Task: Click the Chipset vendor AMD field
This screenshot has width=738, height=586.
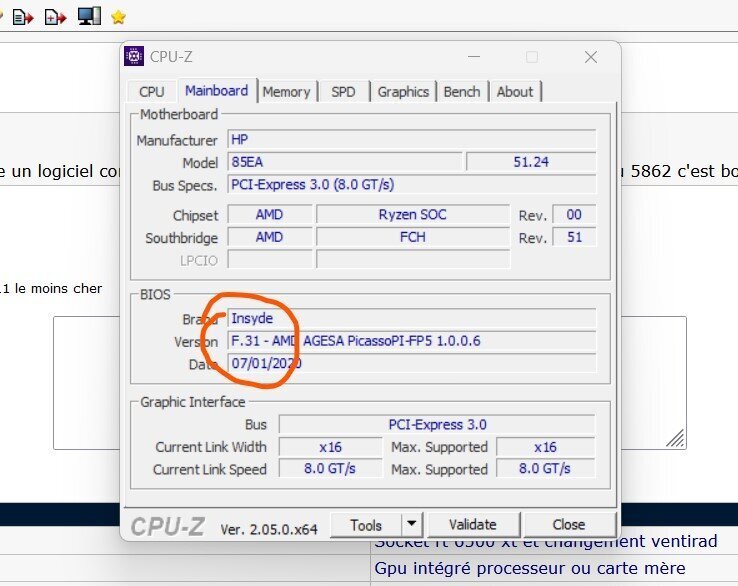Action: [x=270, y=215]
